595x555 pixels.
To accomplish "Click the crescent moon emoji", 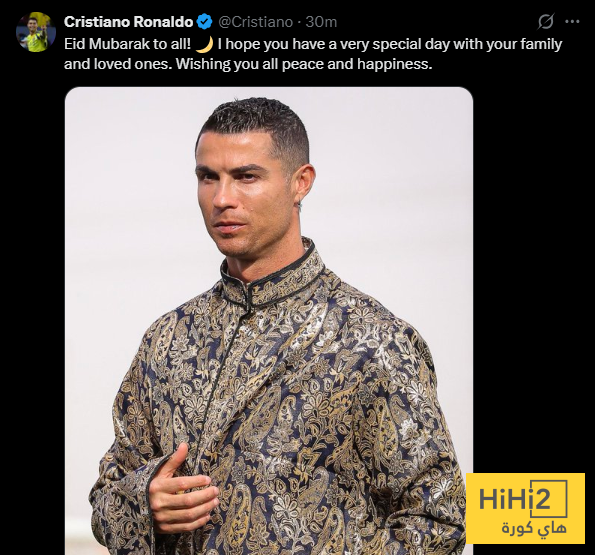I will (204, 45).
